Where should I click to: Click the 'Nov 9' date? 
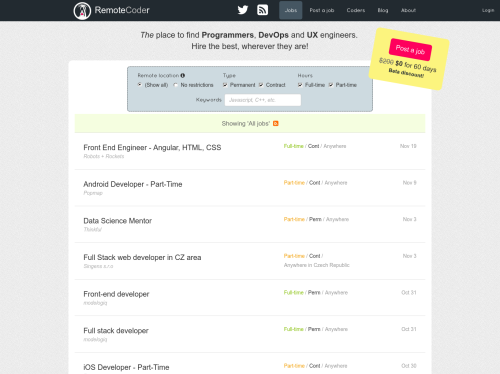pos(410,183)
